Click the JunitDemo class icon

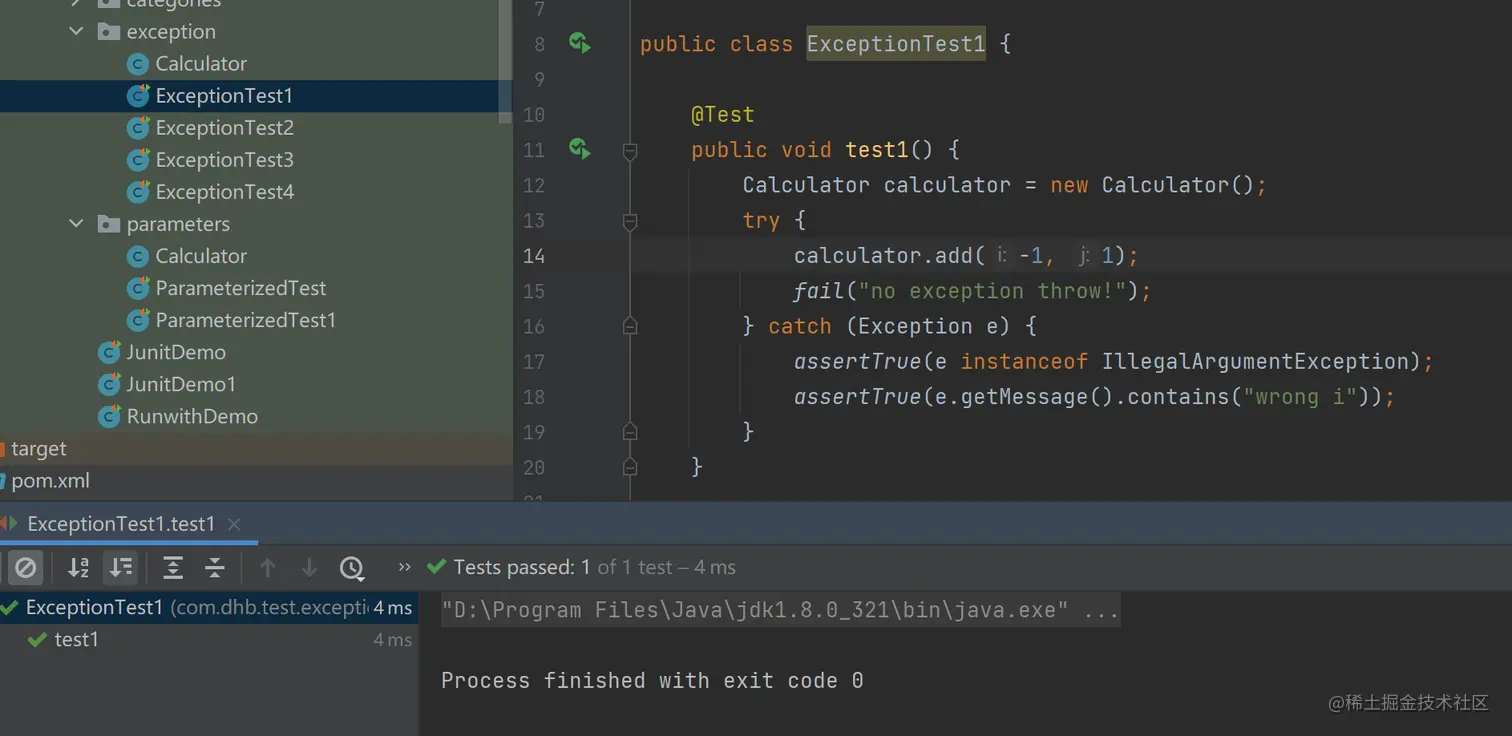pos(109,352)
